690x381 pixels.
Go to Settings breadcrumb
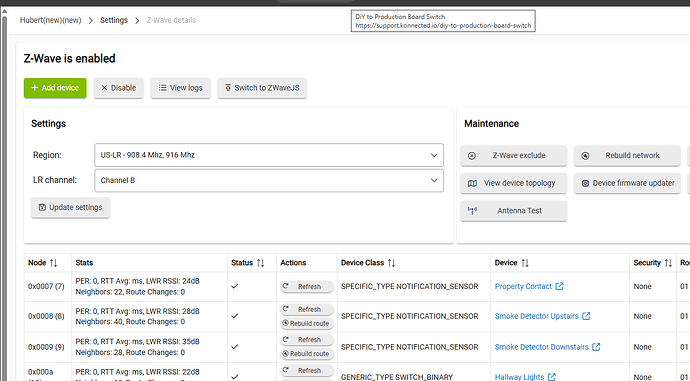[x=114, y=20]
